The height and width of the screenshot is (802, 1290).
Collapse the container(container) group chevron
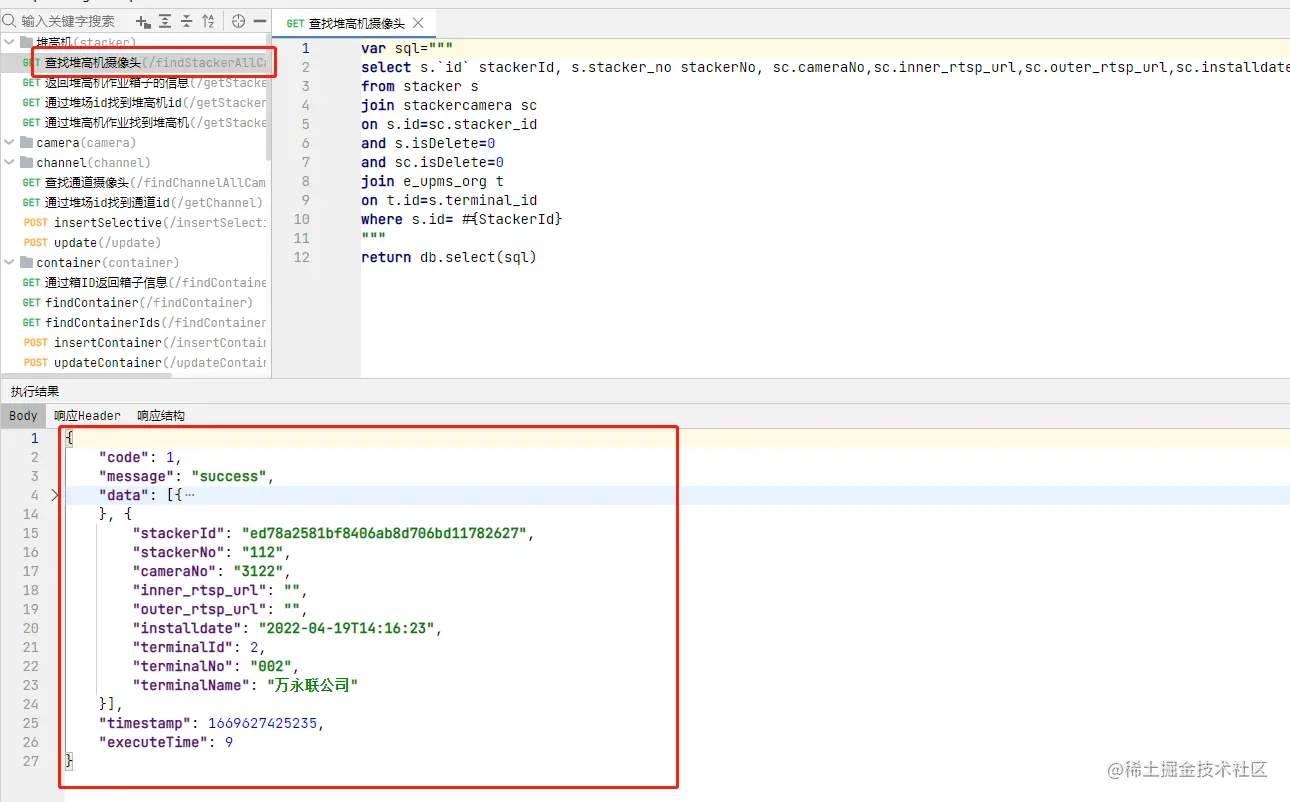tap(10, 262)
